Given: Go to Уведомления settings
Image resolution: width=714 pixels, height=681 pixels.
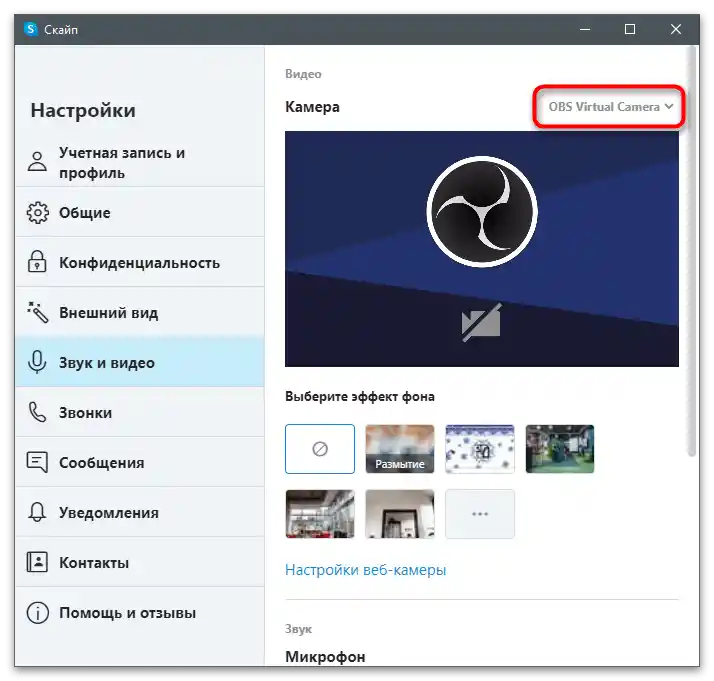Looking at the screenshot, I should coord(140,513).
